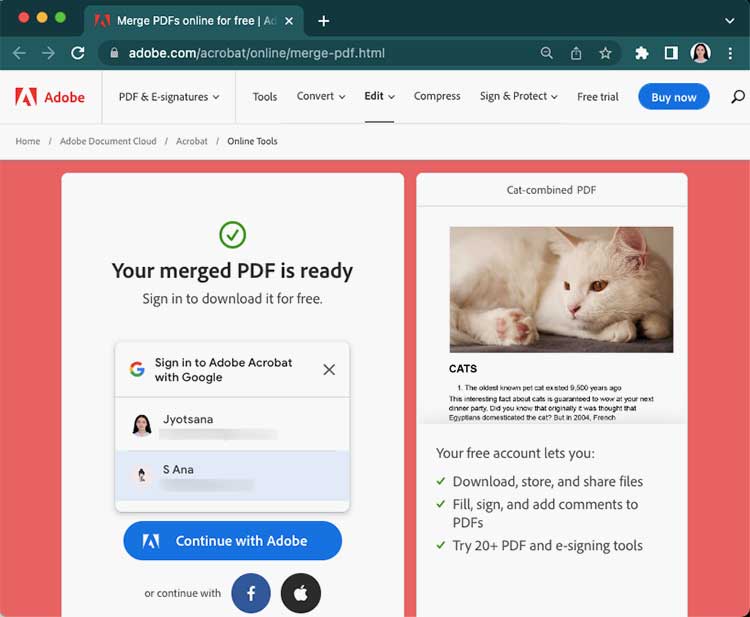Expand the Edit dropdown

pyautogui.click(x=379, y=96)
